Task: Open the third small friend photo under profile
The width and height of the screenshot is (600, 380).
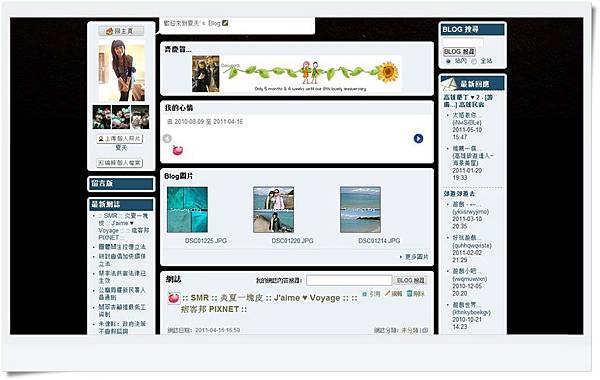Action: pyautogui.click(x=140, y=117)
